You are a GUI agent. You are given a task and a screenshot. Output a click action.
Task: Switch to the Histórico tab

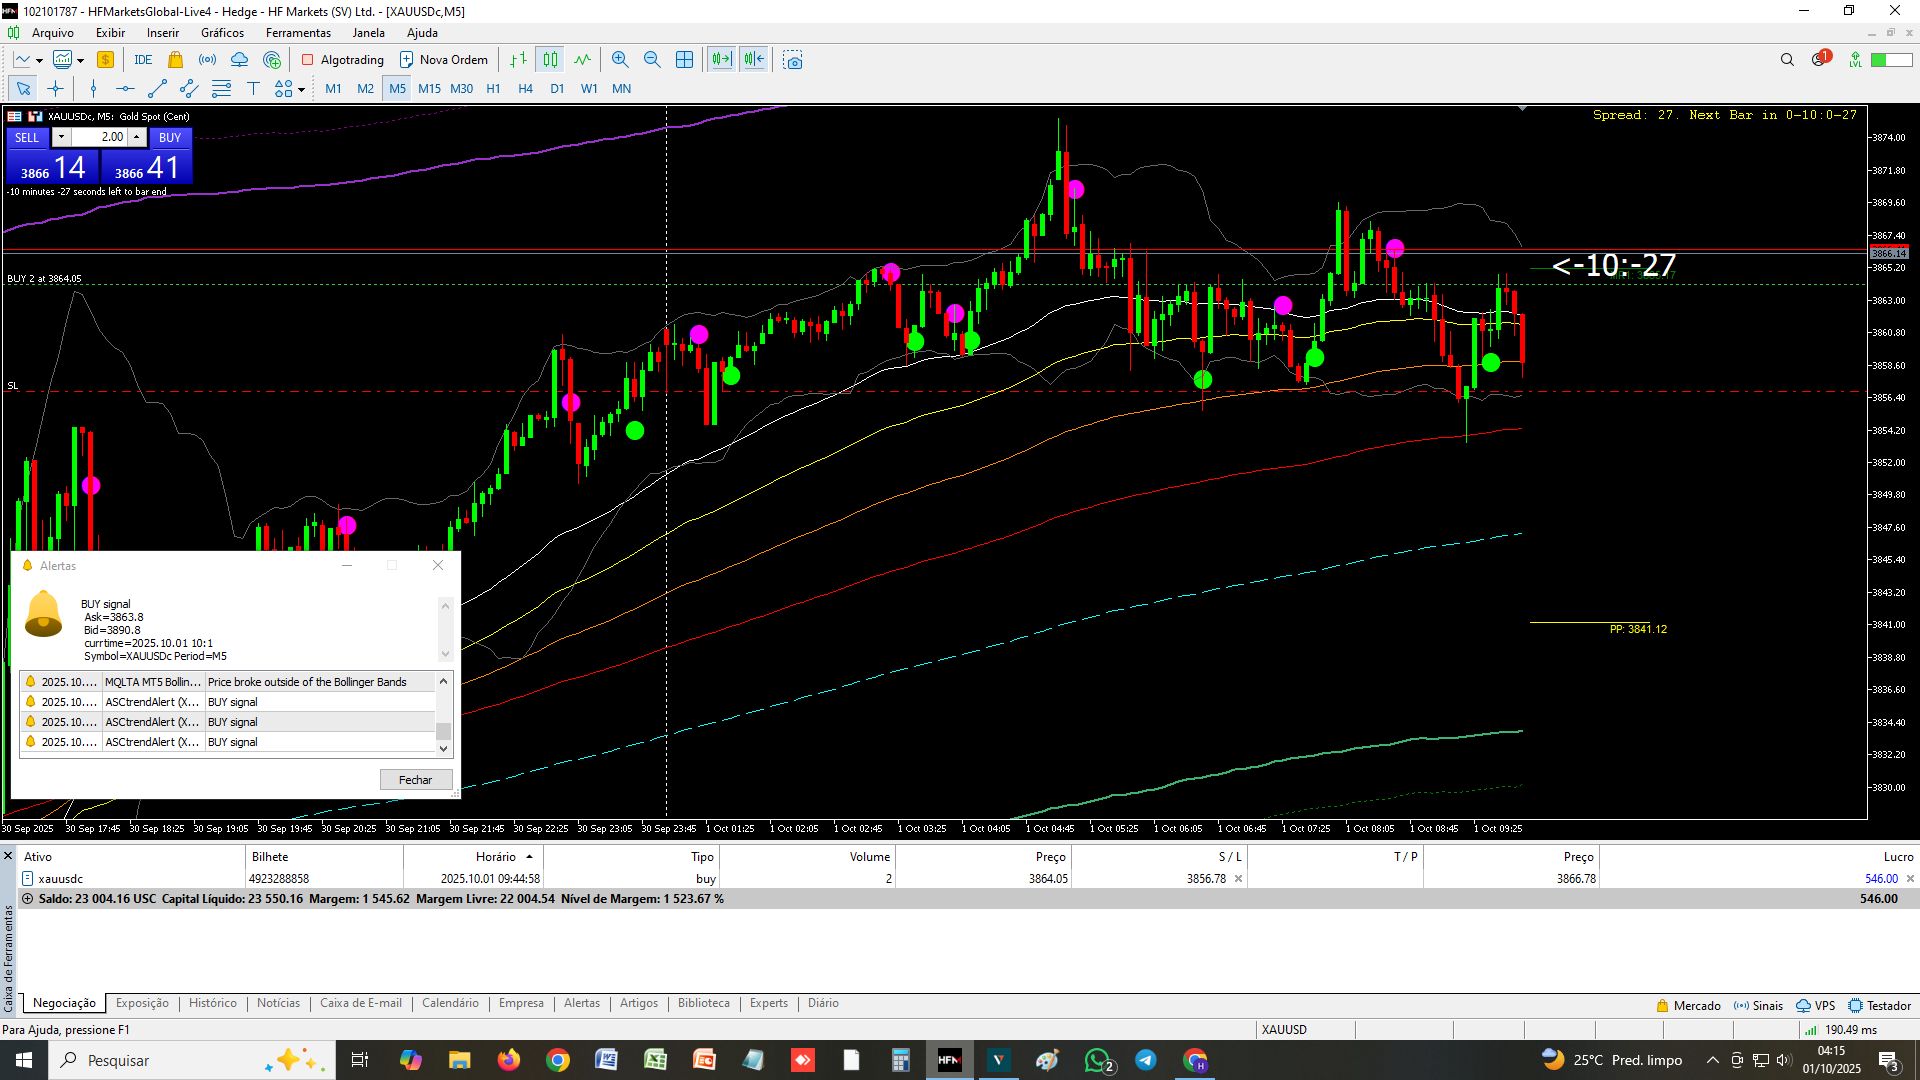212,1003
